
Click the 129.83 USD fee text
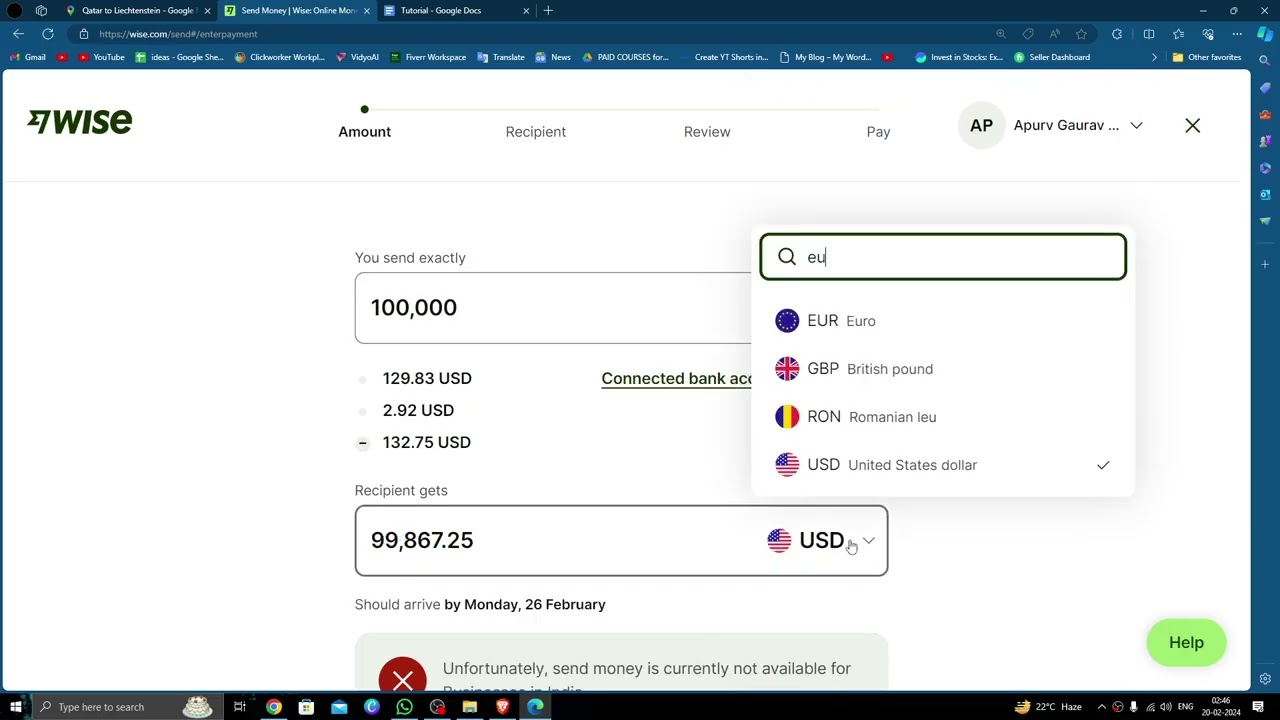click(x=427, y=379)
